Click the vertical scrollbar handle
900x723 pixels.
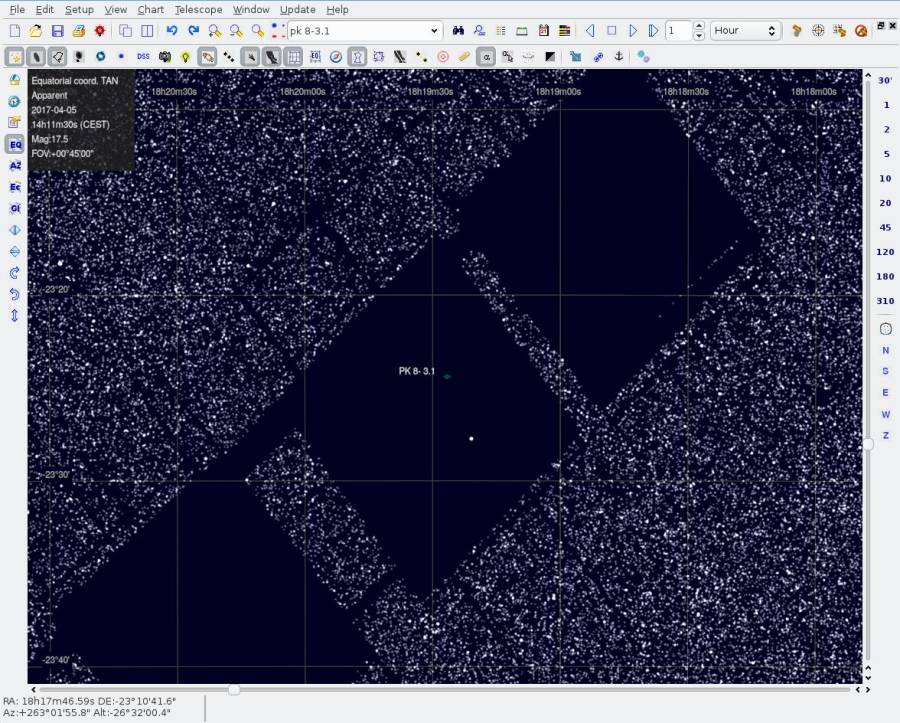[x=868, y=444]
